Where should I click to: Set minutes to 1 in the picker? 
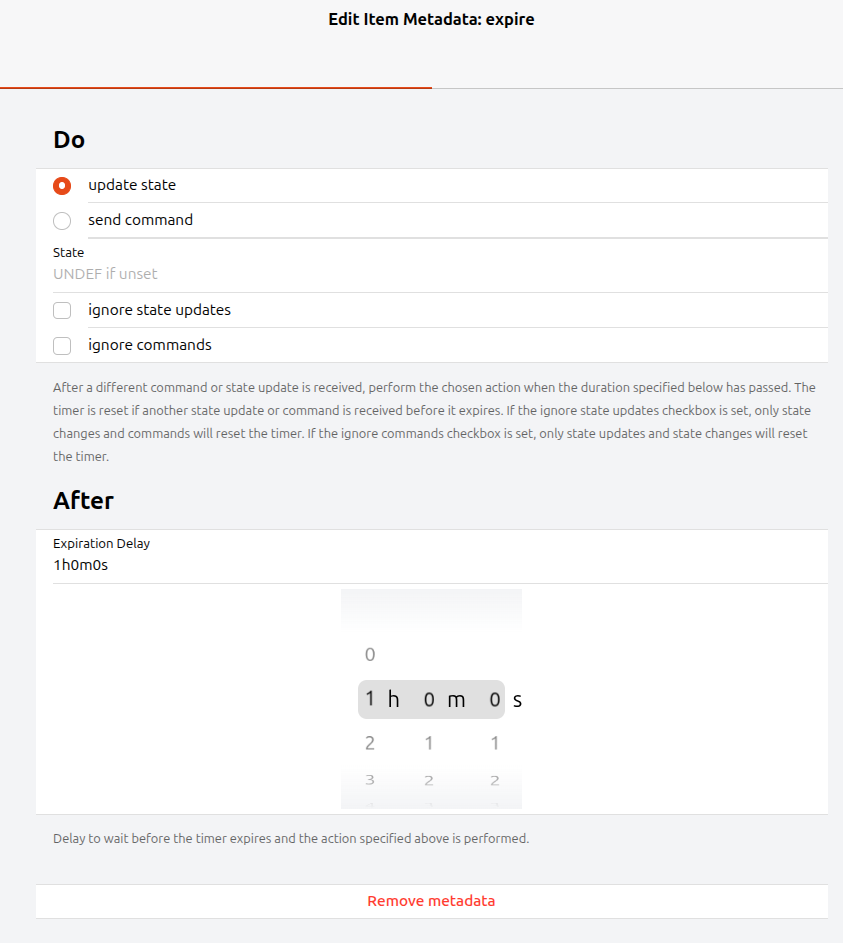coord(429,743)
